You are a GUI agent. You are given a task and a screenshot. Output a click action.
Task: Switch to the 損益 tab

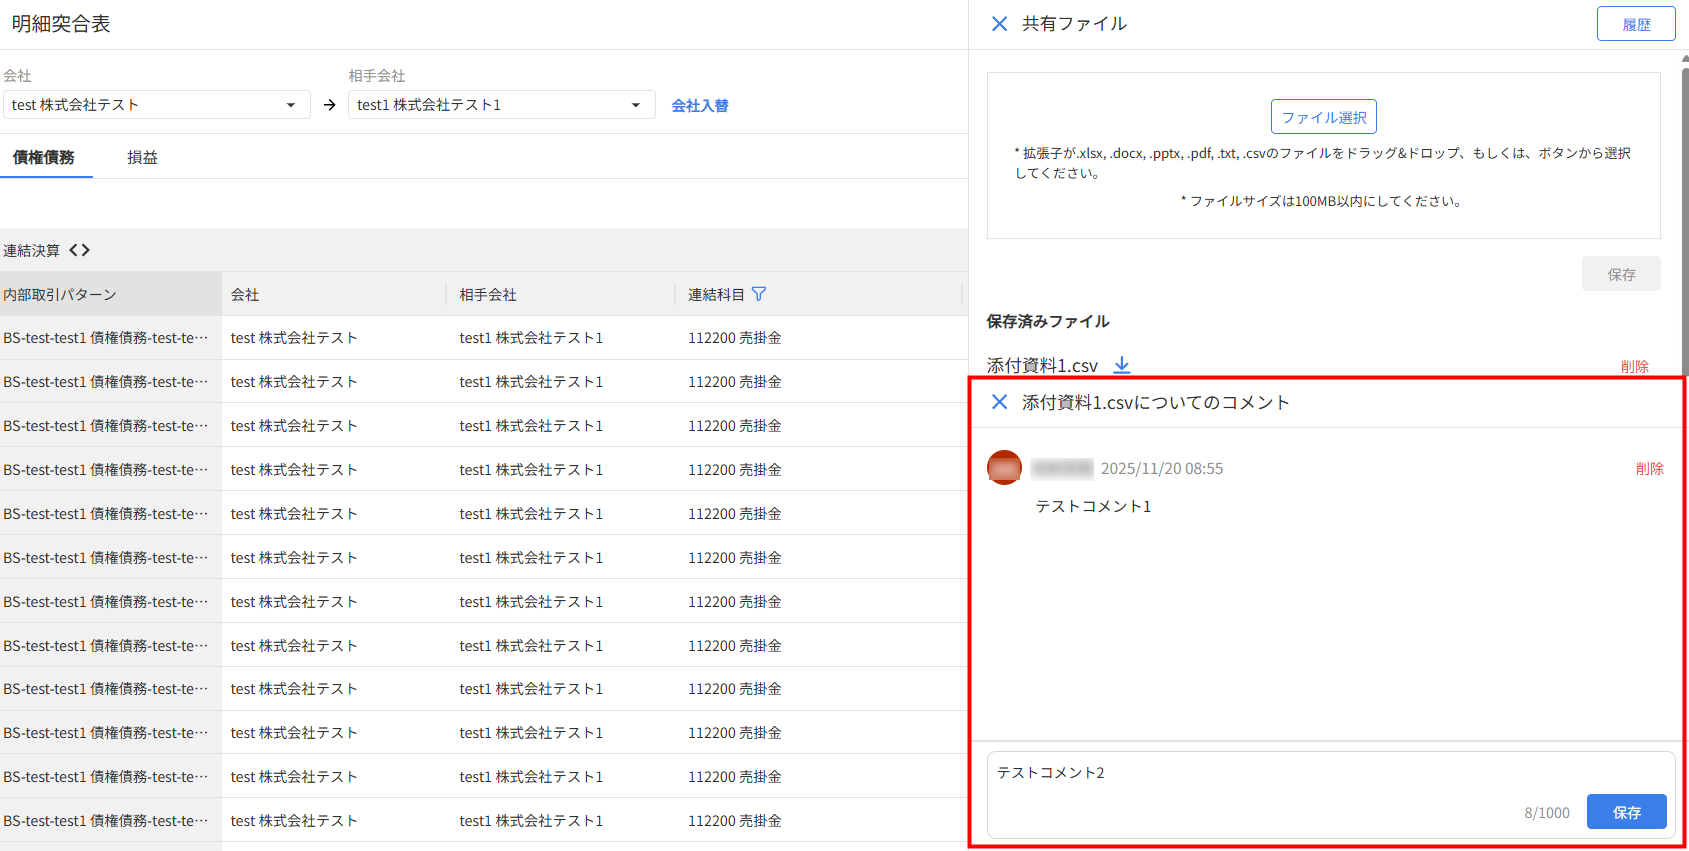tap(142, 158)
